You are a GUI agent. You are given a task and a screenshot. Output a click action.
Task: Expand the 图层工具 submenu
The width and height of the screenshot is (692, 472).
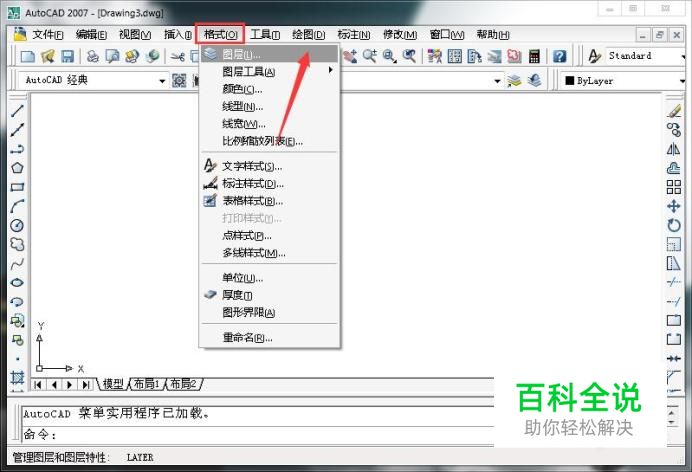click(270, 71)
